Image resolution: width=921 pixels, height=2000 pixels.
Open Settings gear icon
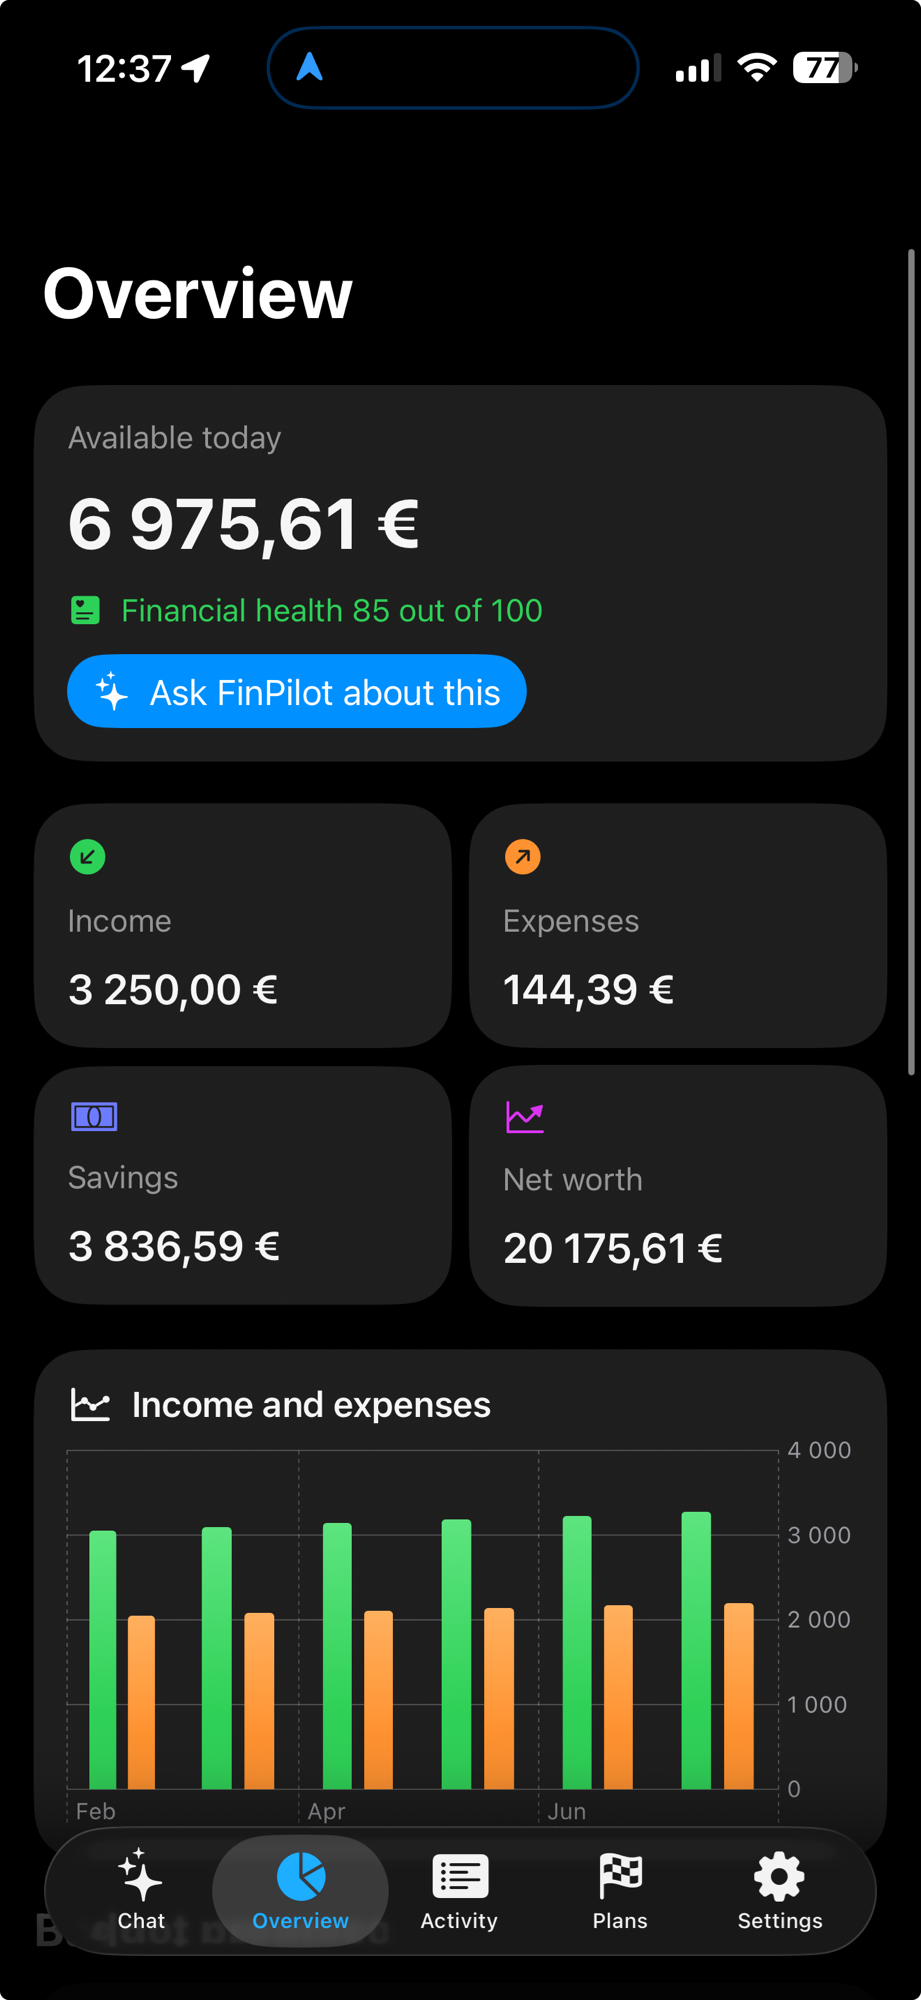pyautogui.click(x=779, y=1876)
